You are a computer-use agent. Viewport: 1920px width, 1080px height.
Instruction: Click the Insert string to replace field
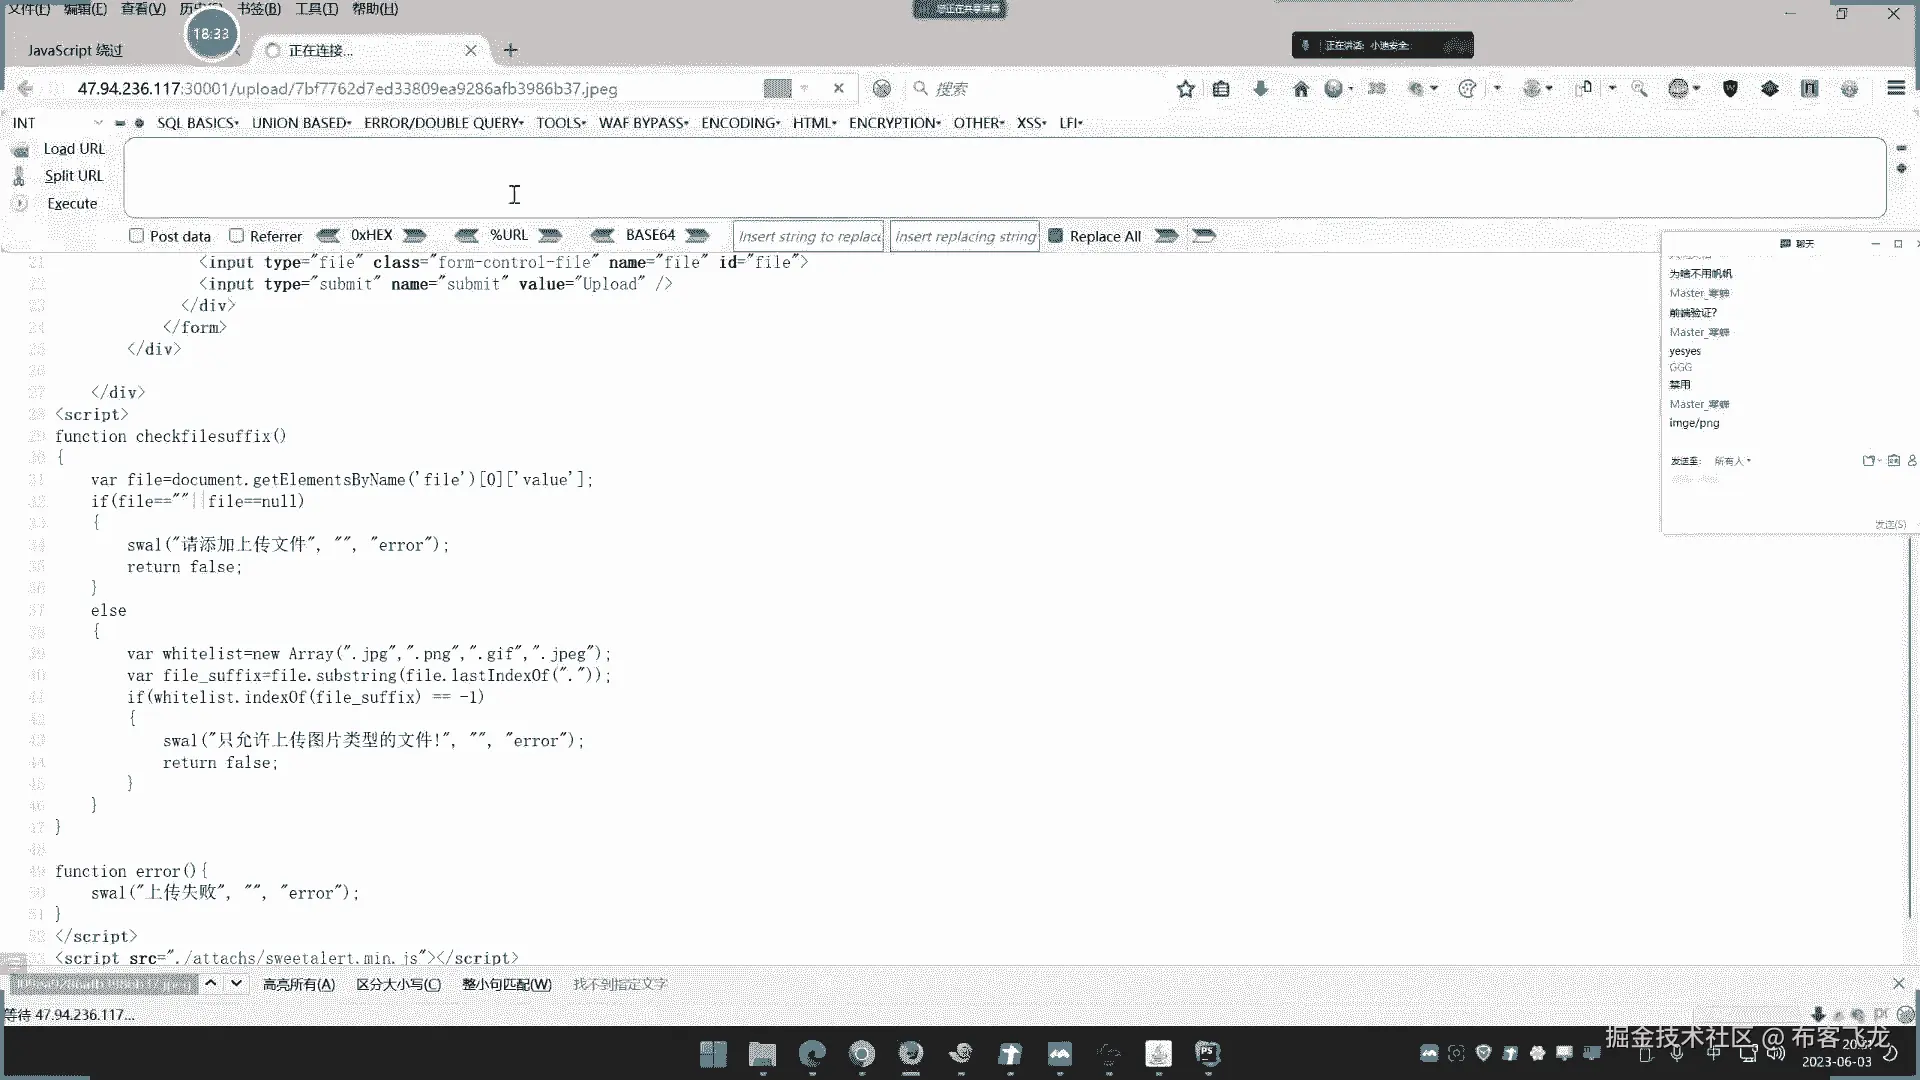pos(808,236)
